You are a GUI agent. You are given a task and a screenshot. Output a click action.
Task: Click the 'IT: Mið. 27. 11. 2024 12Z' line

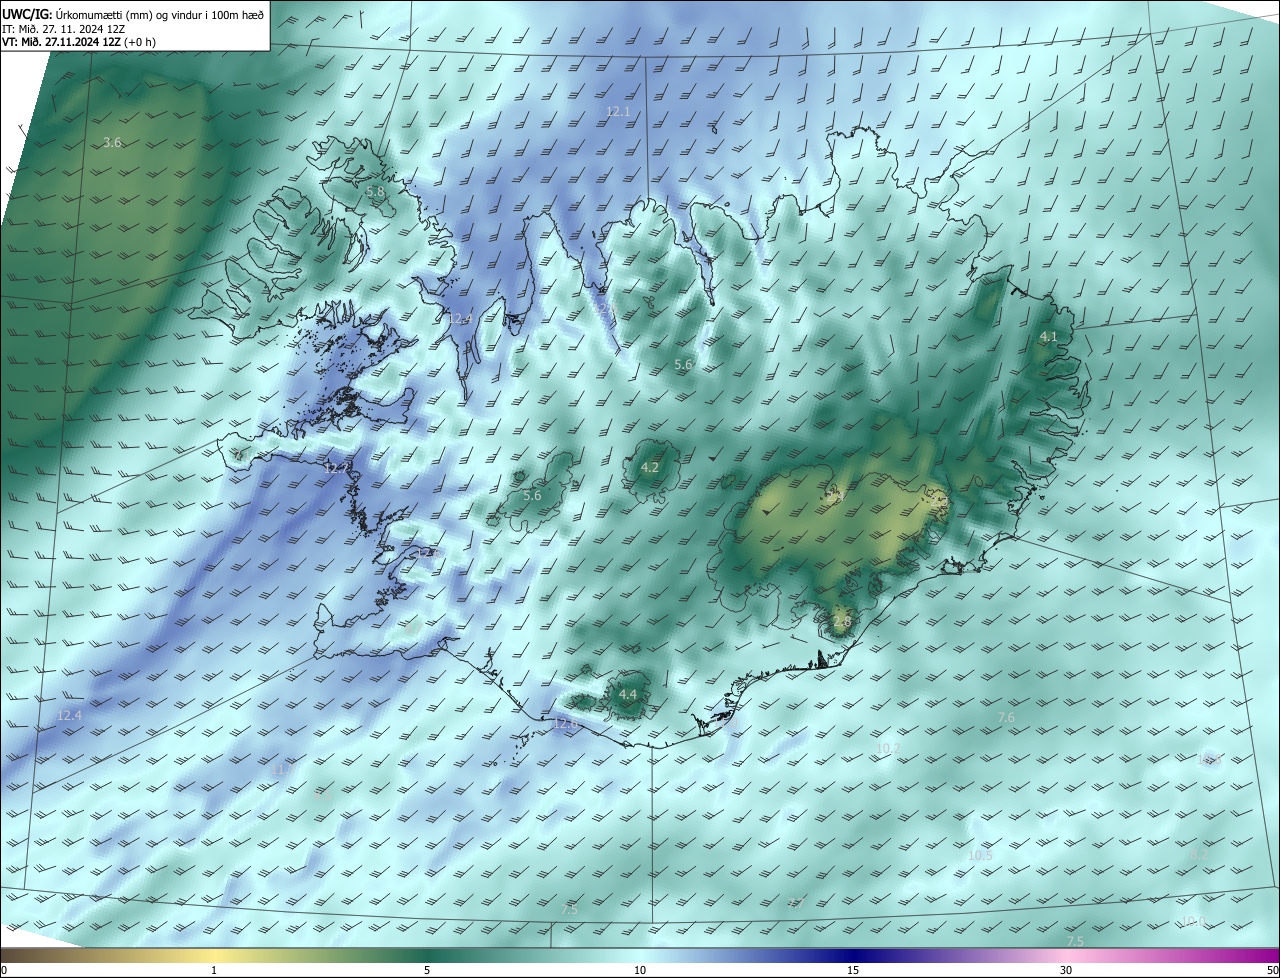pyautogui.click(x=63, y=29)
